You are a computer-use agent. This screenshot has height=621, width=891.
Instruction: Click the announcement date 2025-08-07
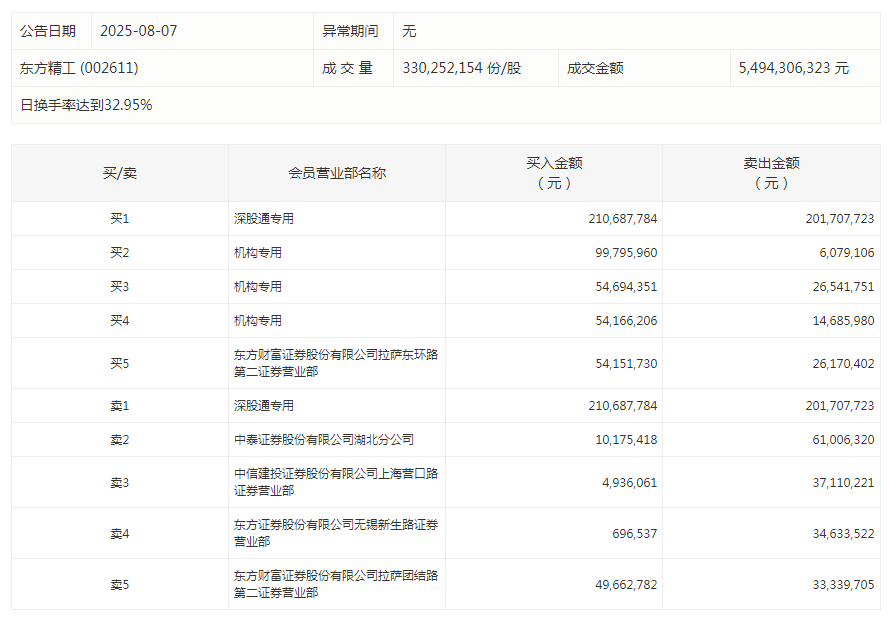coord(138,31)
